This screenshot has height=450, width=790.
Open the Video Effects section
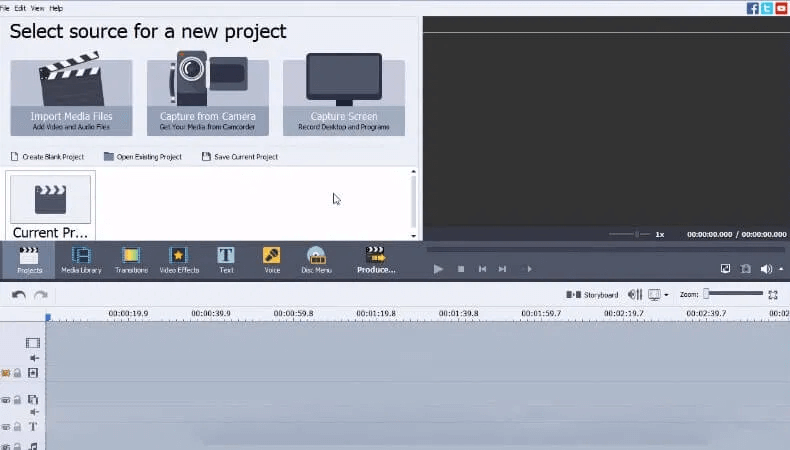[179, 260]
